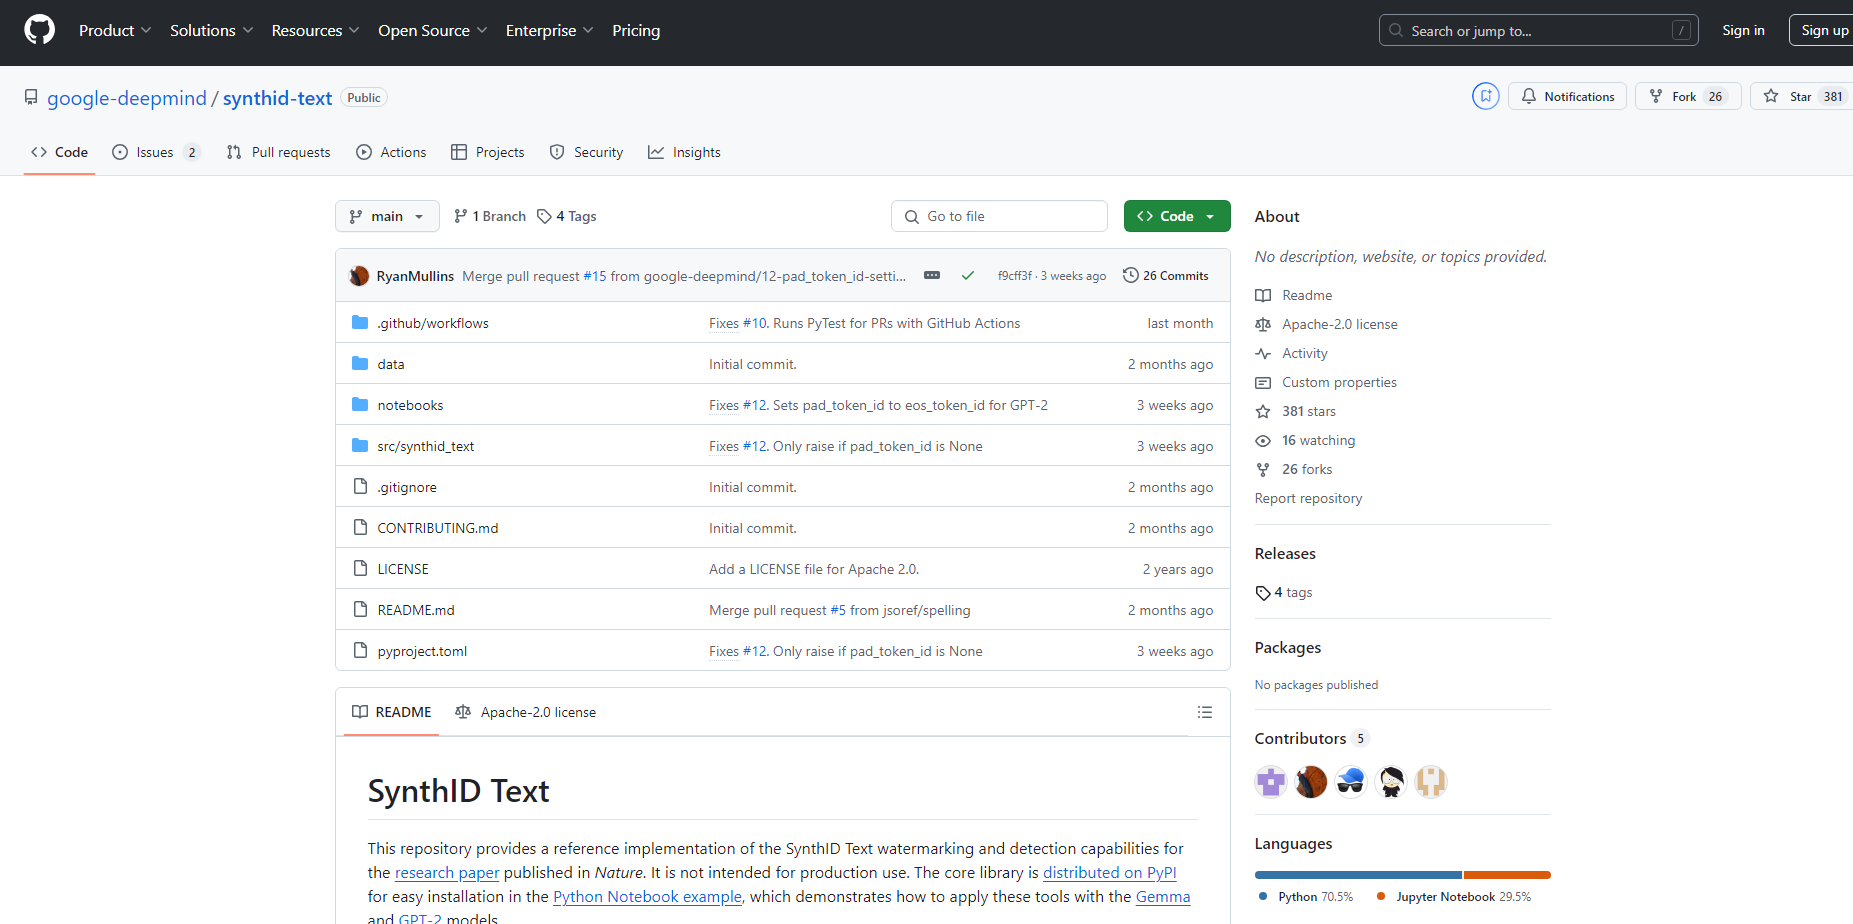Open the main branch dropdown
Image resolution: width=1853 pixels, height=924 pixels.
pos(387,216)
